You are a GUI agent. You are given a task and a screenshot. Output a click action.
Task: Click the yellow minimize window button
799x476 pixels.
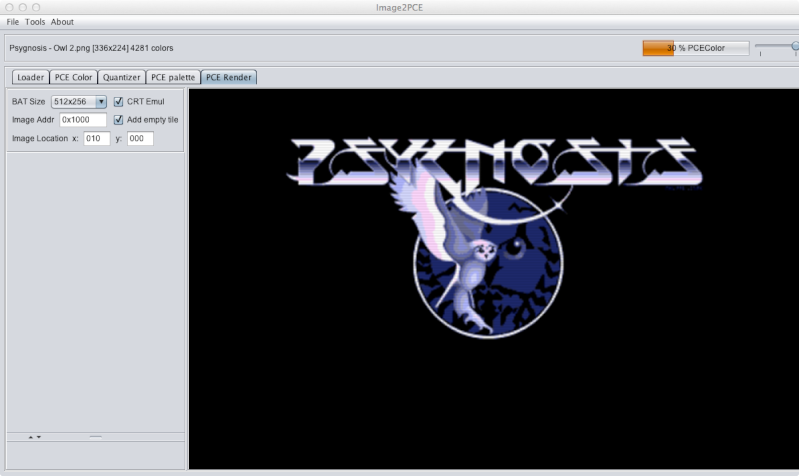pos(22,7)
